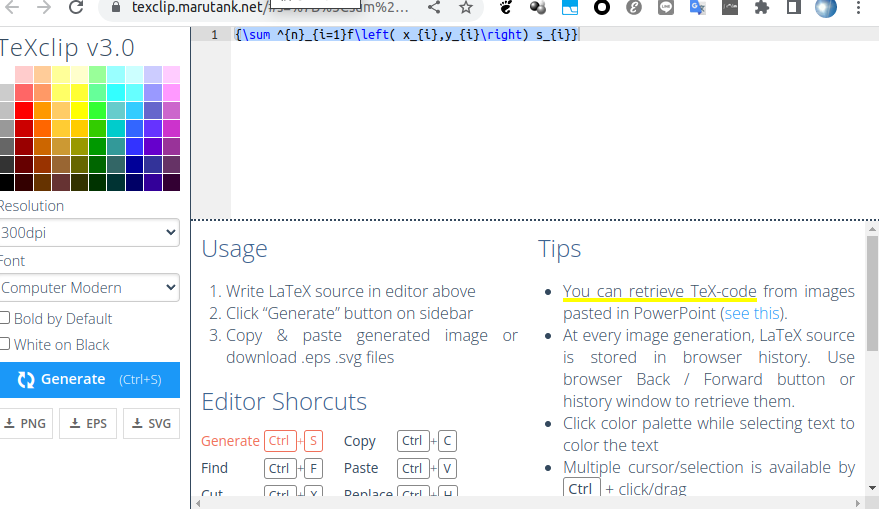Open the black ring extension icon
The image size is (879, 509).
tap(602, 7)
